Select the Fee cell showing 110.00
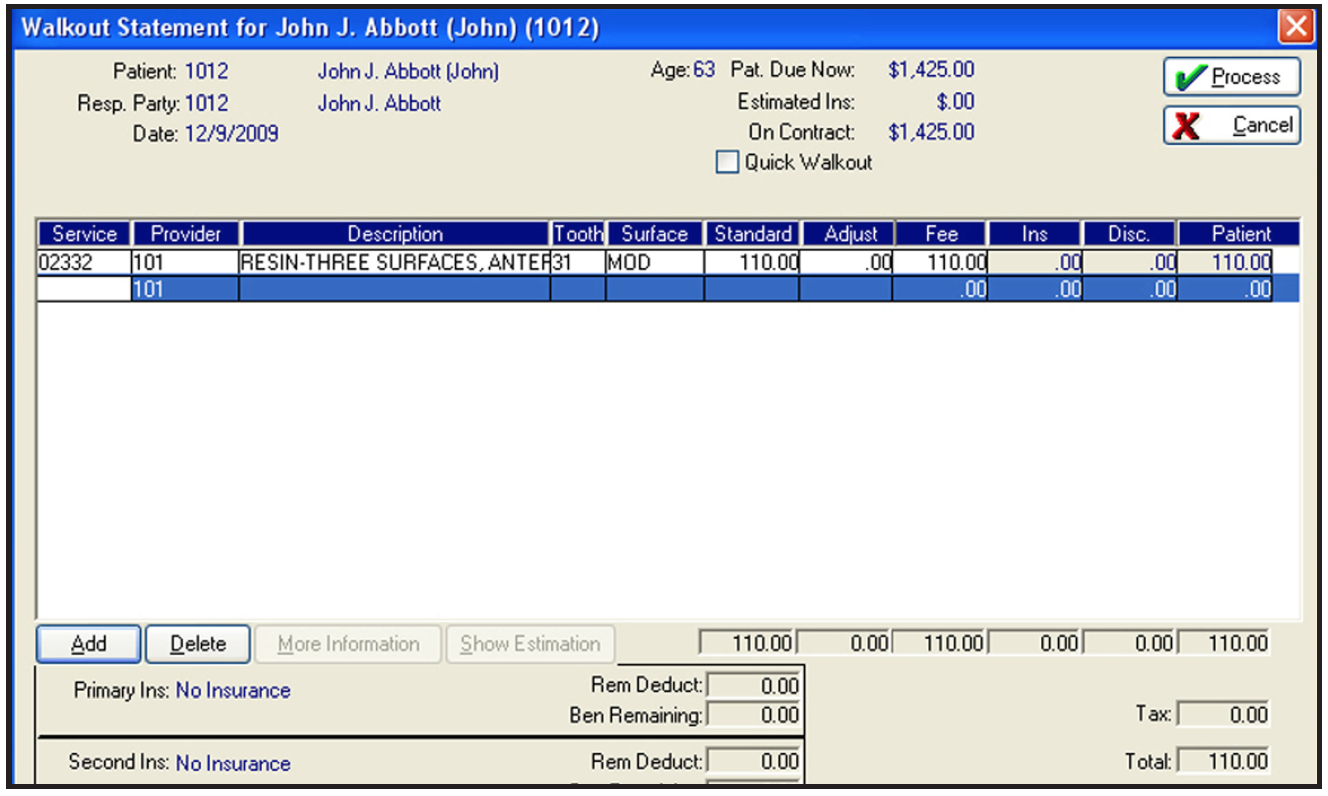Viewport: 1328px width, 796px height. [x=940, y=263]
